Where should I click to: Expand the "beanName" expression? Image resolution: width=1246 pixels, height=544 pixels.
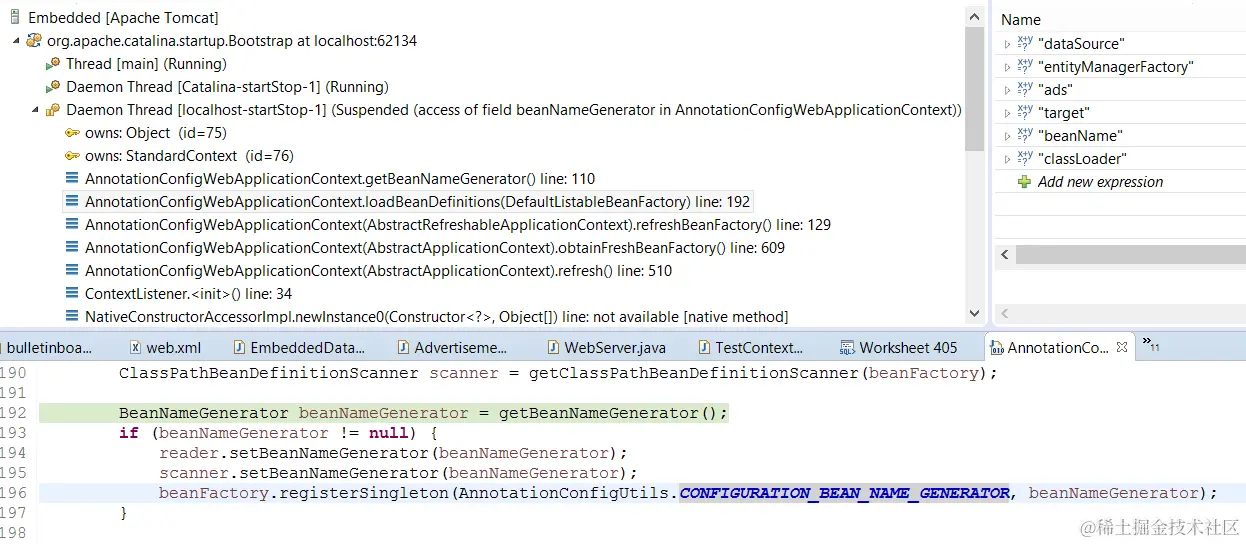1007,136
